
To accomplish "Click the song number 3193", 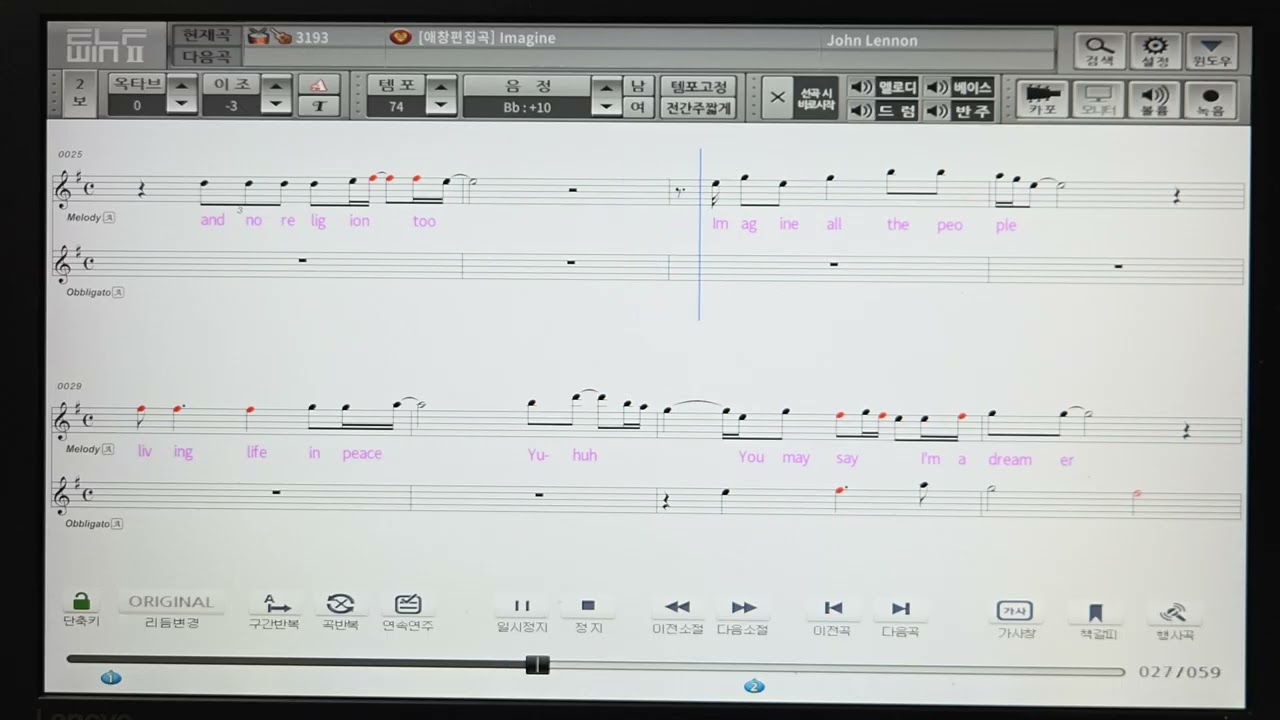I will click(312, 38).
